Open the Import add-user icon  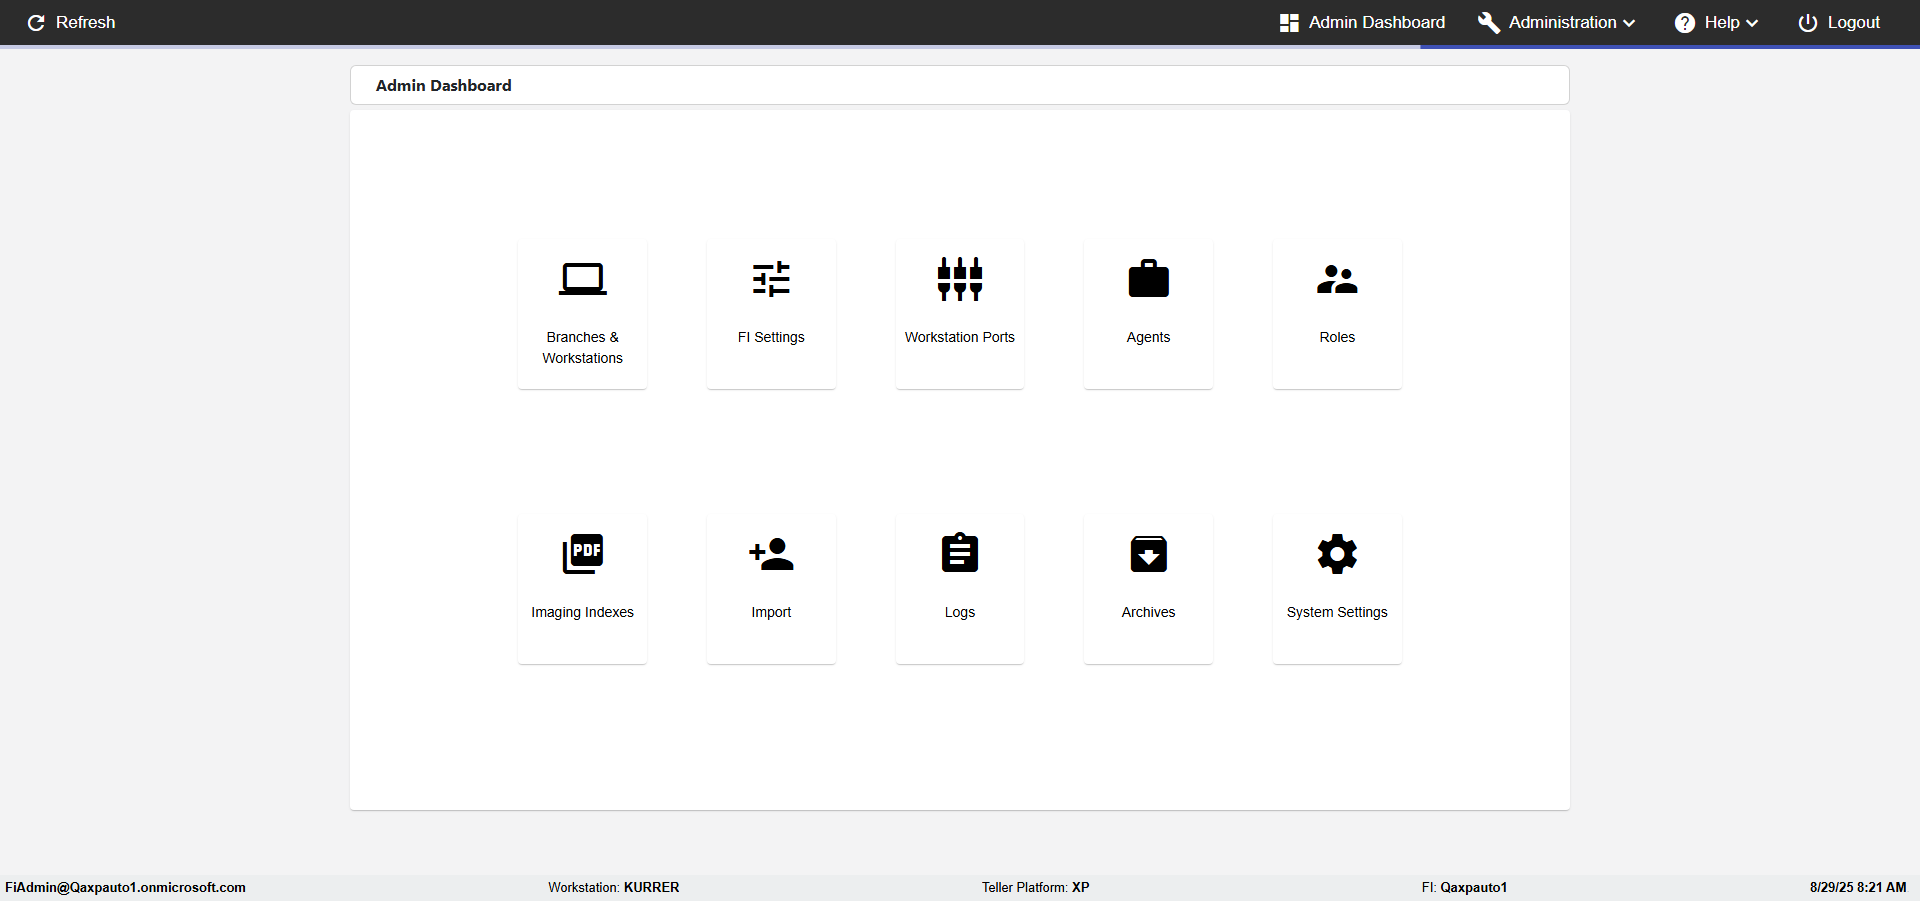click(771, 554)
